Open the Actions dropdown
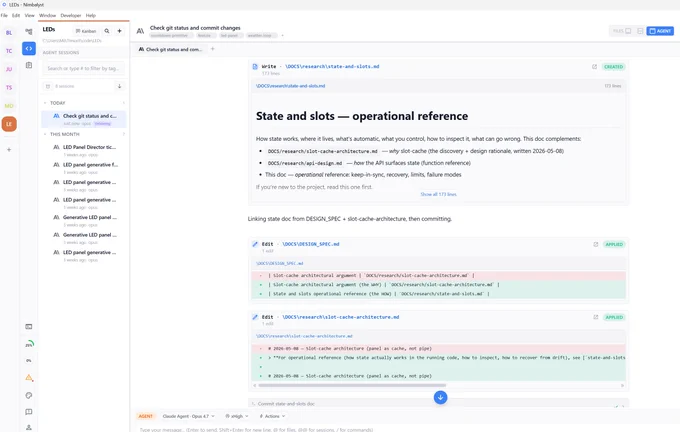Image resolution: width=680 pixels, height=432 pixels. click(x=272, y=416)
